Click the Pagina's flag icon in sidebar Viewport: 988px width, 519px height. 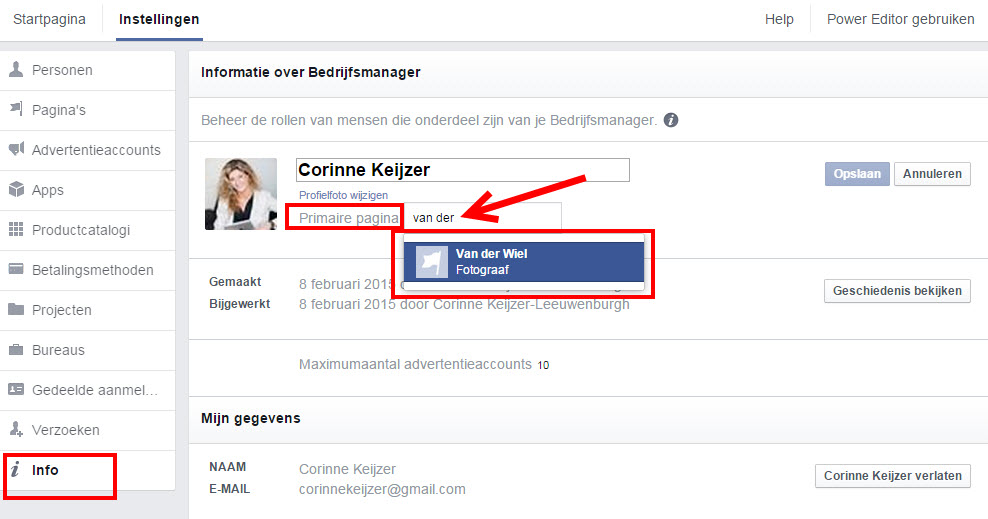click(16, 109)
